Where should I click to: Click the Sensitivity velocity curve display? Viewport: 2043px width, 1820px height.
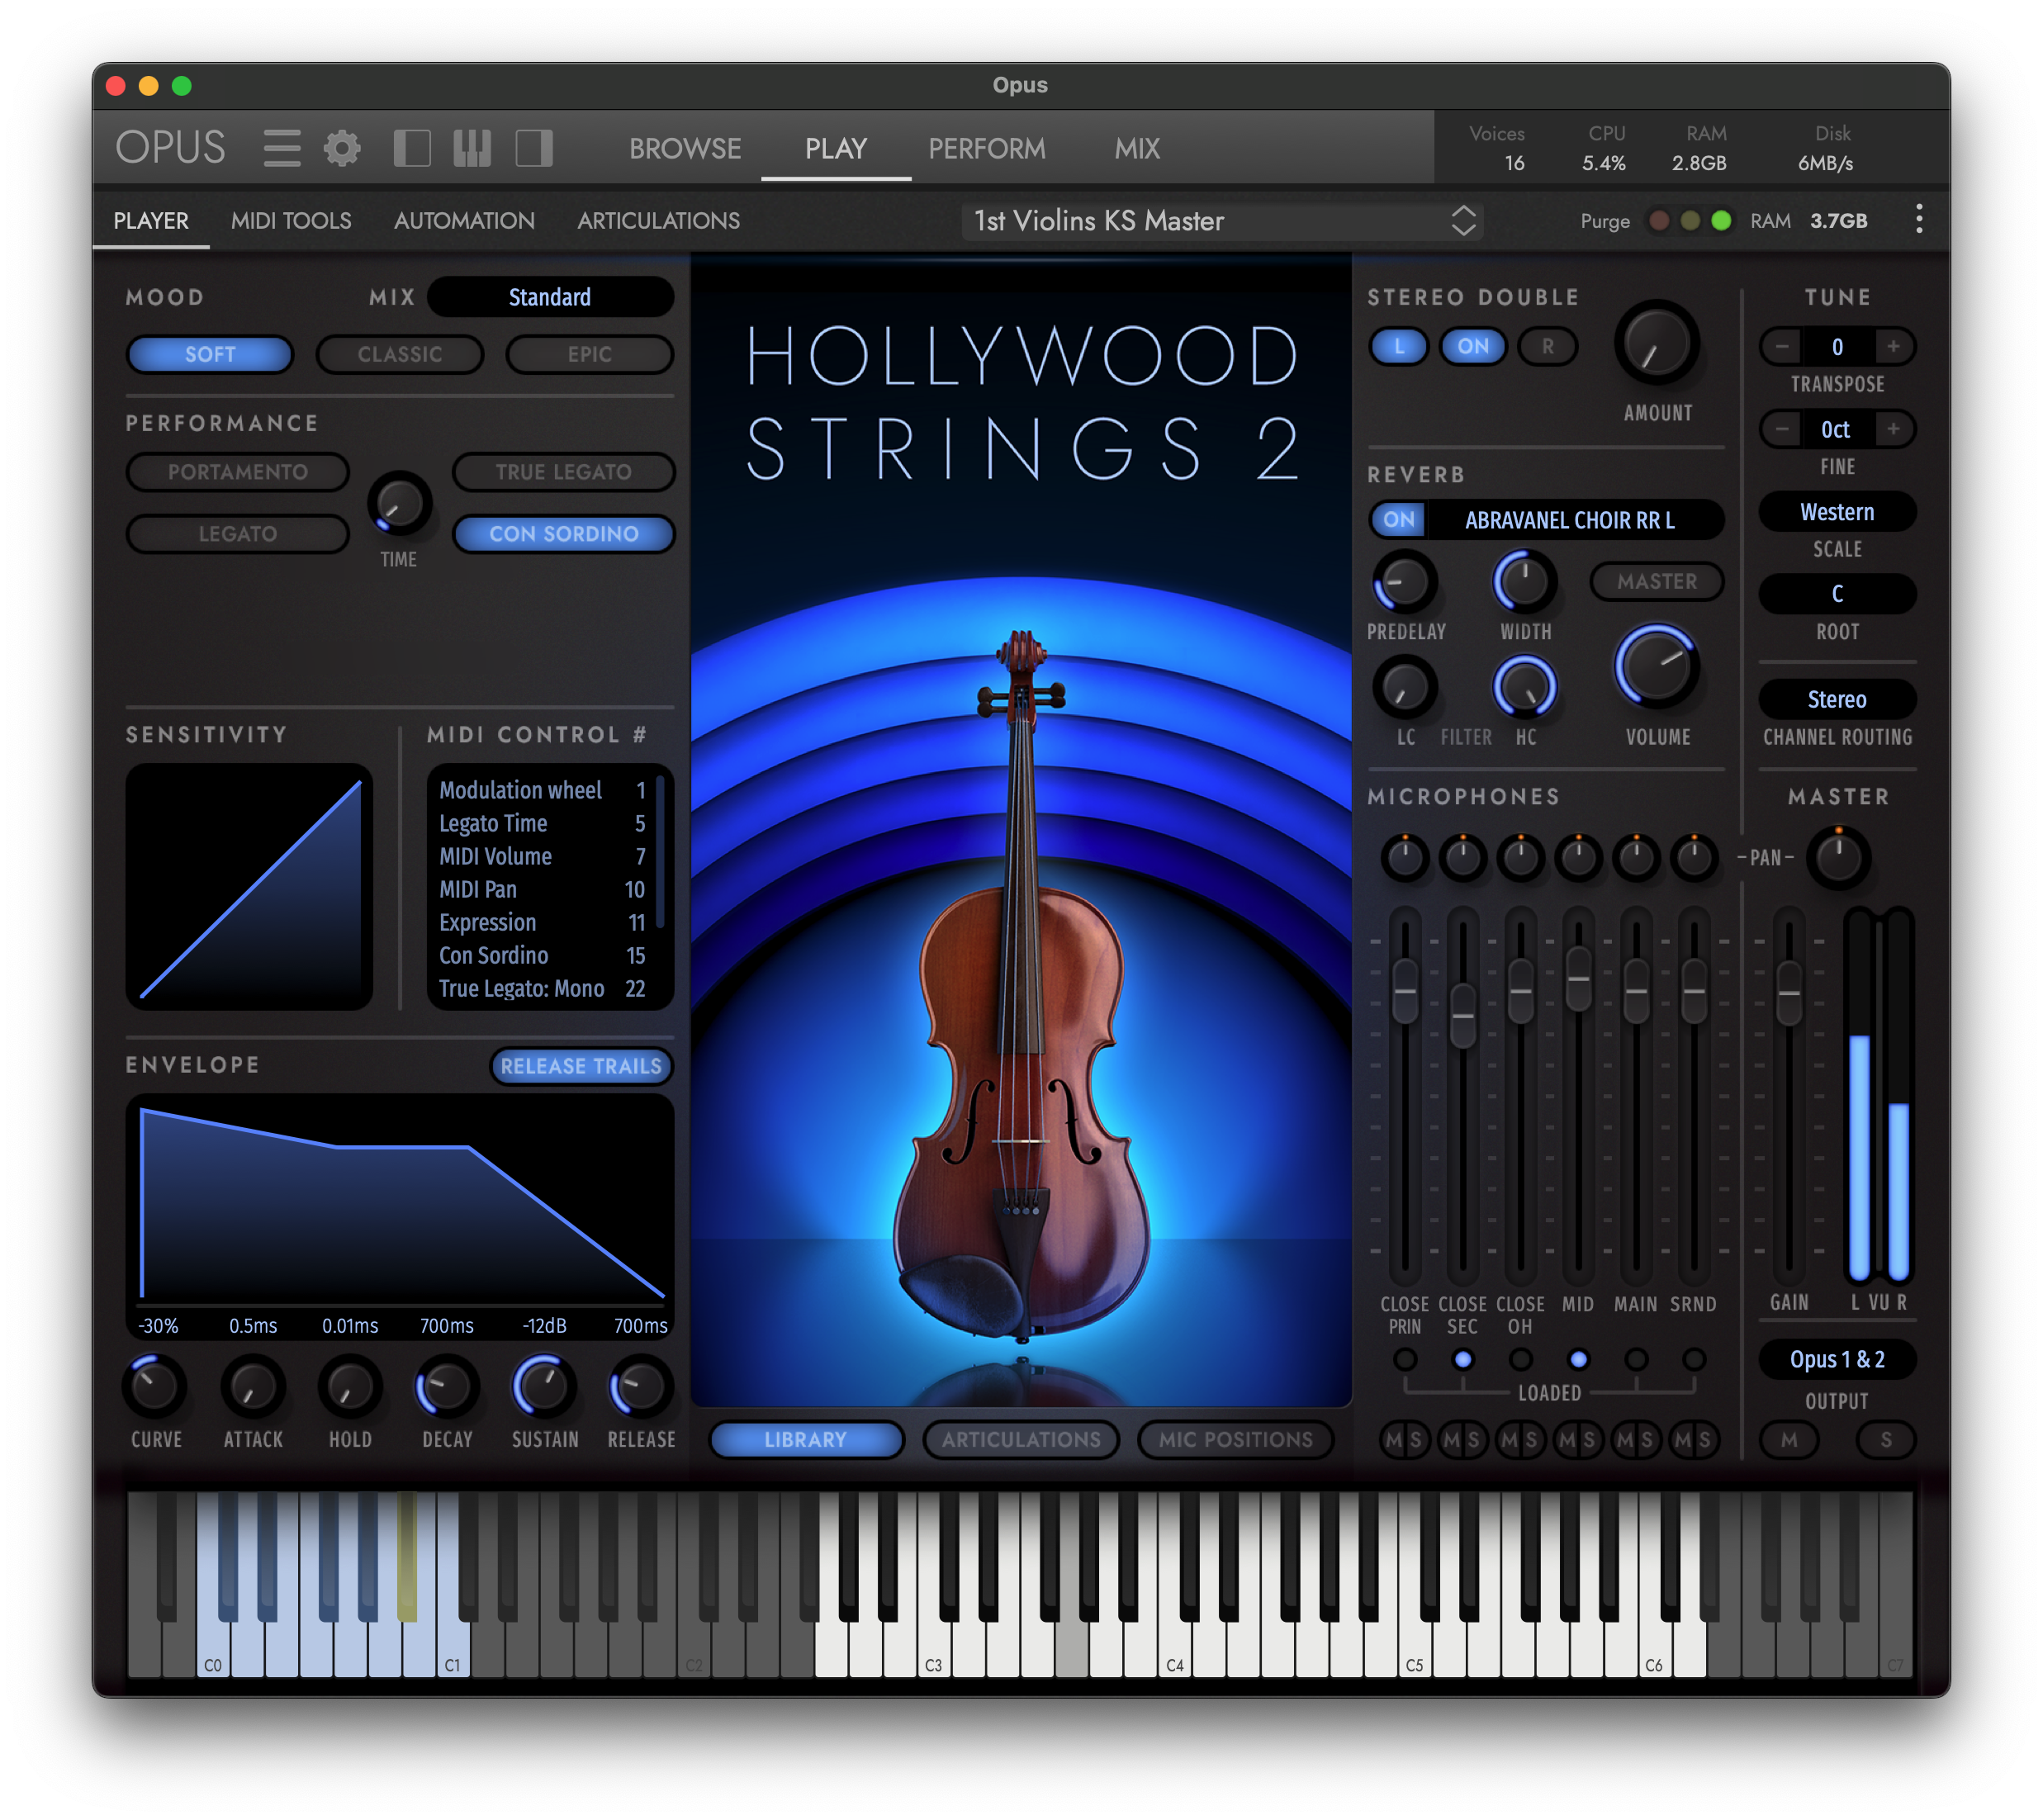tap(249, 886)
